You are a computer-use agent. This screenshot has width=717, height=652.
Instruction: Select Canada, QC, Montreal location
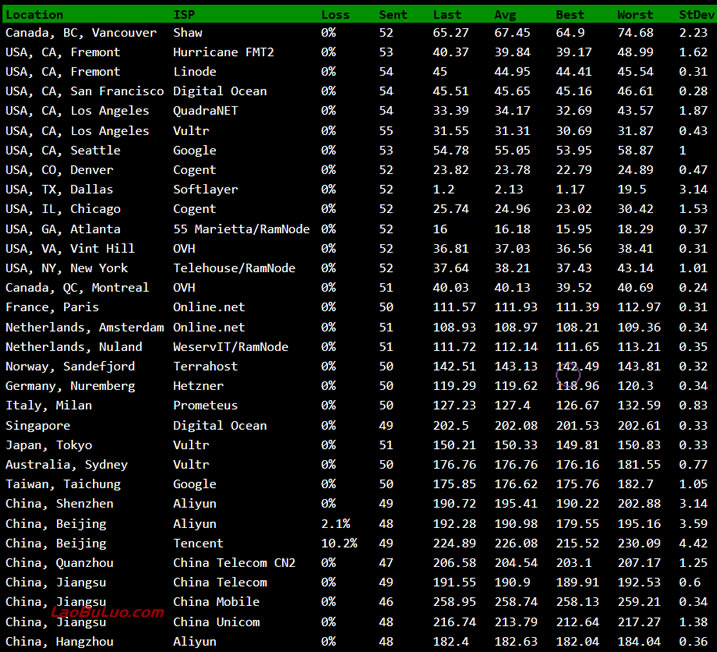[x=77, y=288]
